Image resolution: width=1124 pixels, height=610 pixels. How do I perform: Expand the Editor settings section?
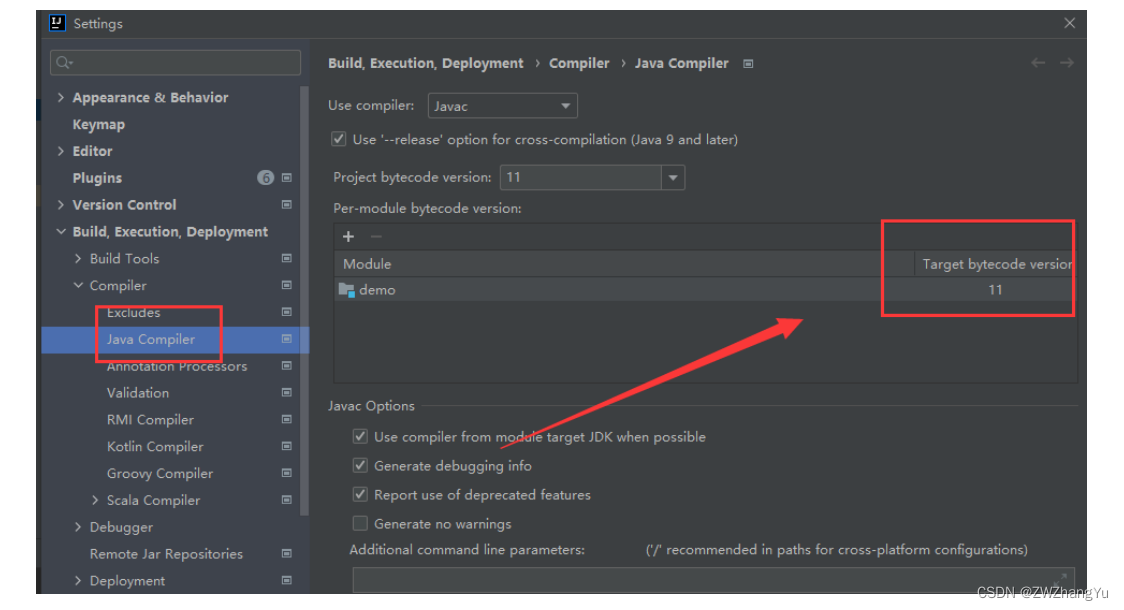pos(60,151)
